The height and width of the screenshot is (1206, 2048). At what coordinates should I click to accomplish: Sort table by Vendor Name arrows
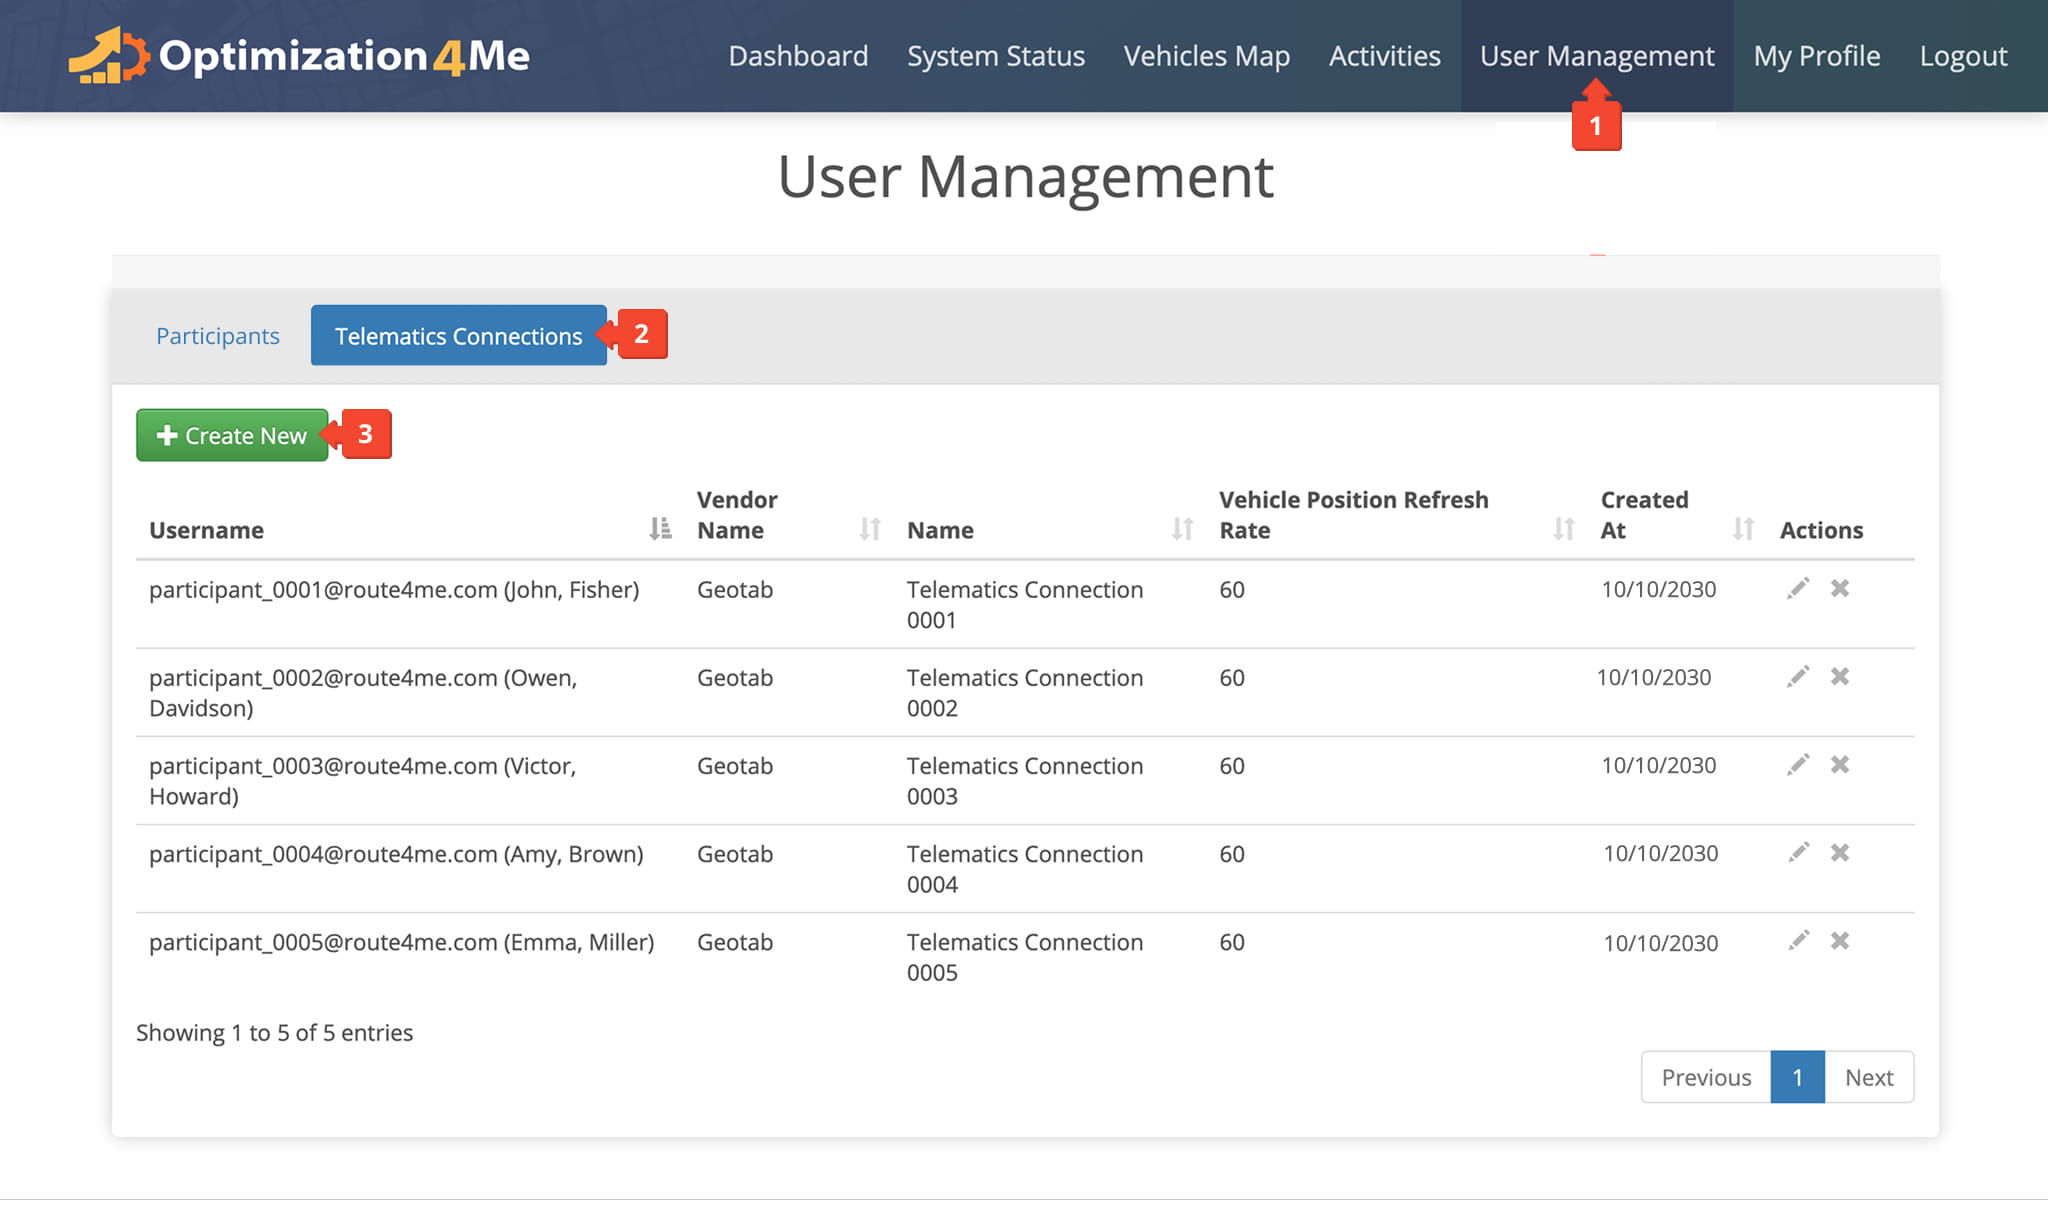click(x=870, y=528)
